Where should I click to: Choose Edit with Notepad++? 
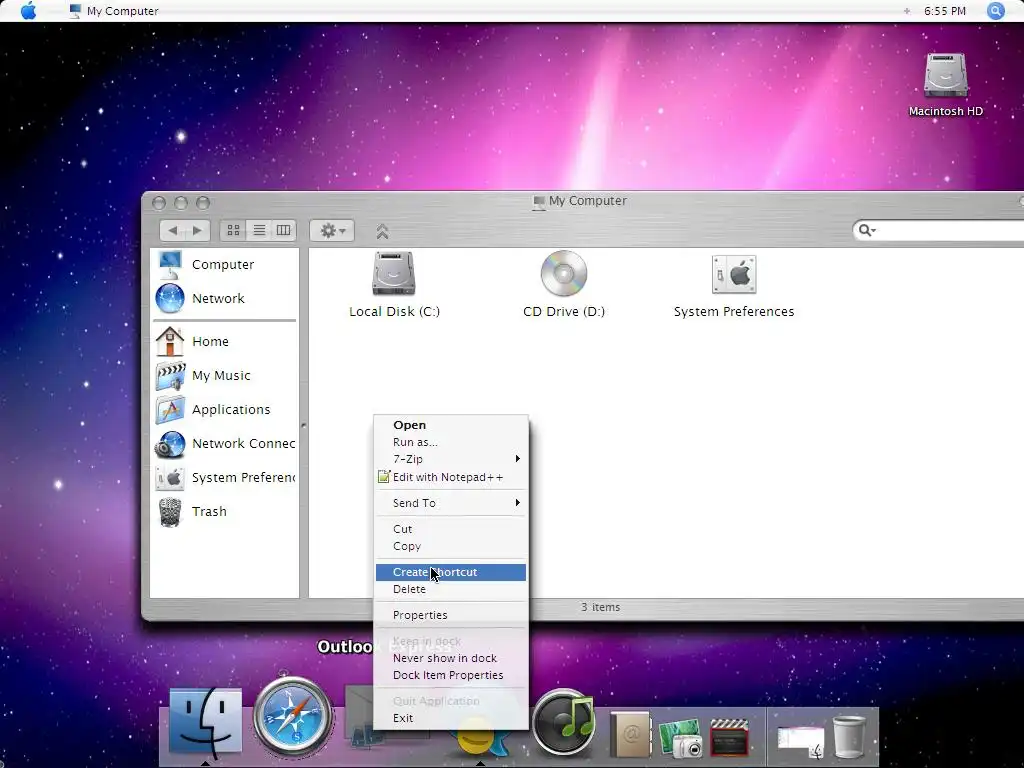tap(451, 477)
